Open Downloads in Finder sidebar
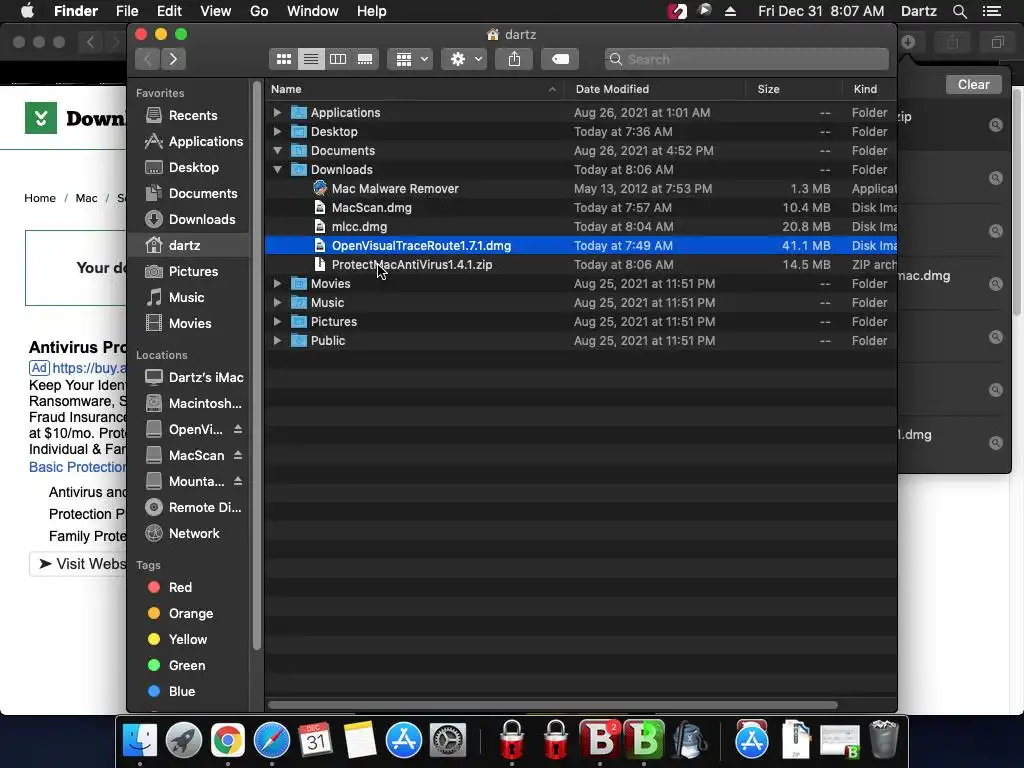 [x=188, y=219]
